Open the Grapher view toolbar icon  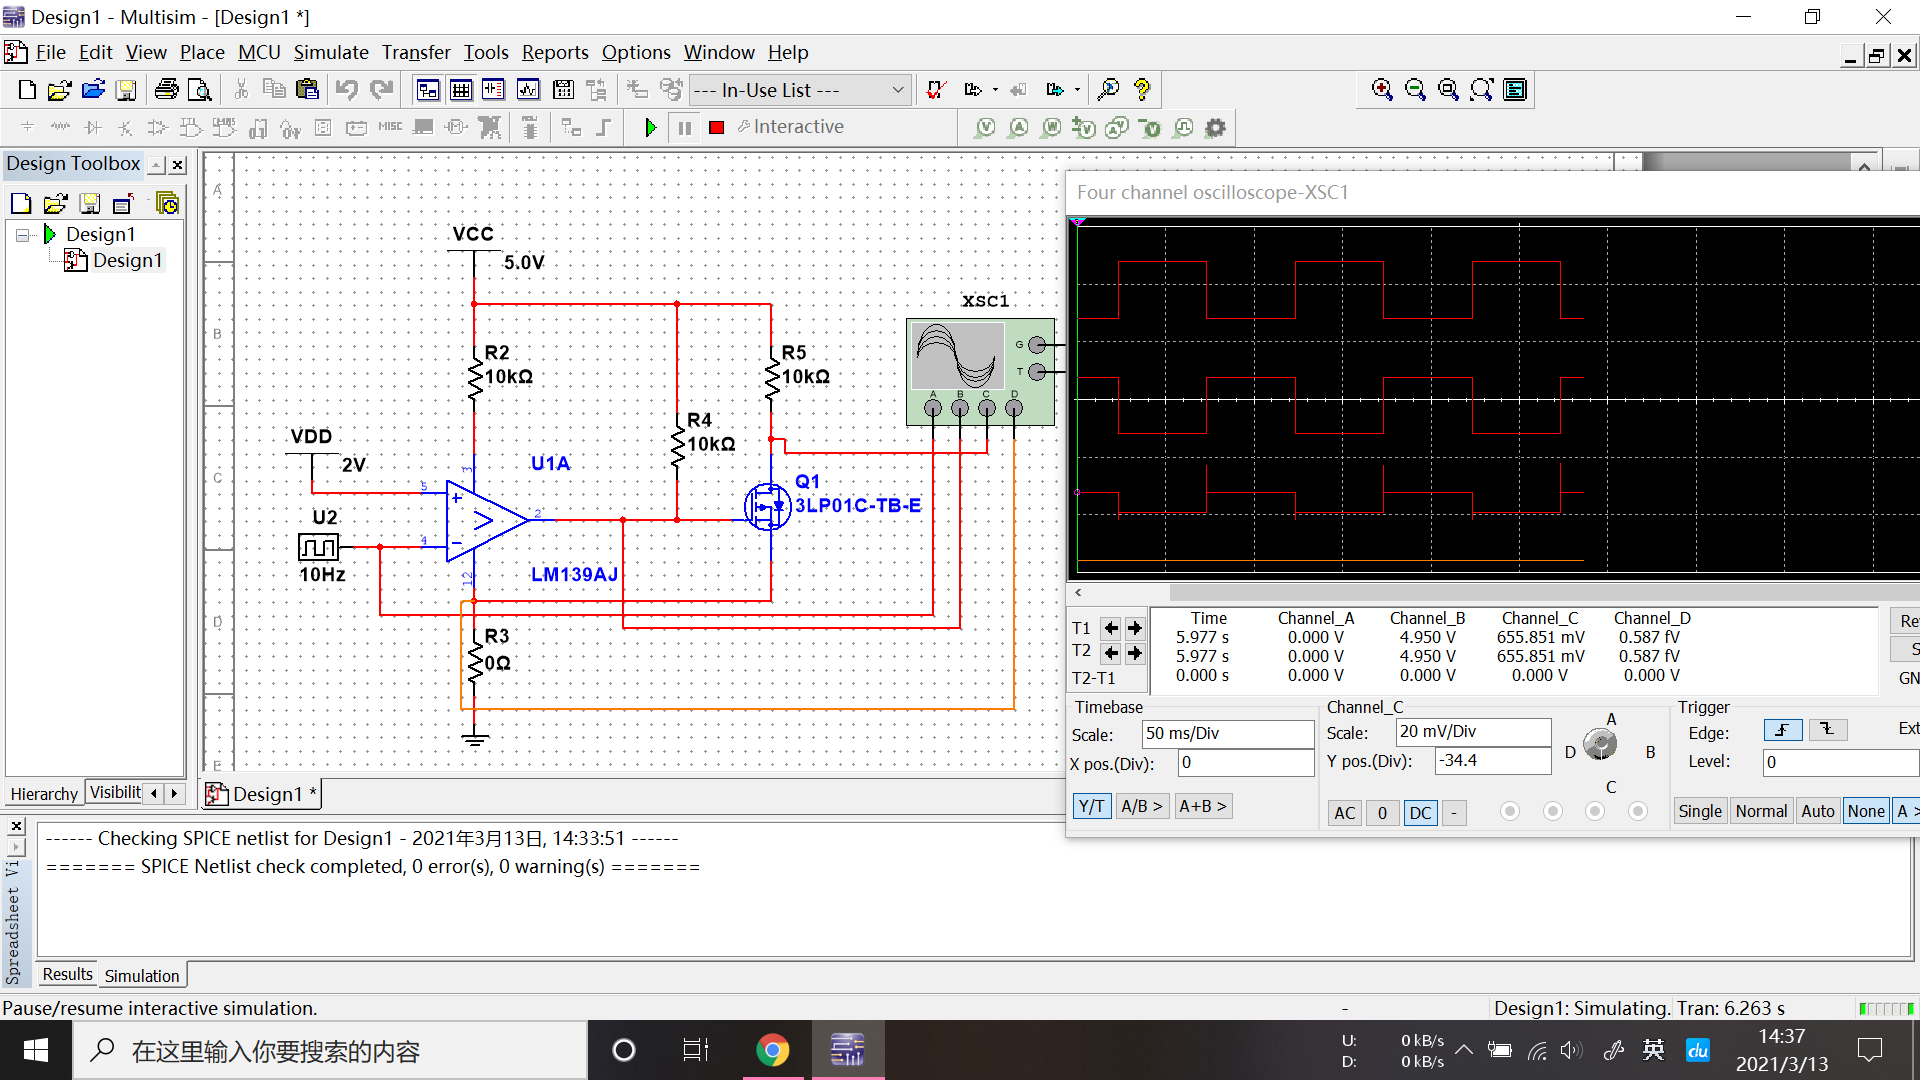(528, 90)
